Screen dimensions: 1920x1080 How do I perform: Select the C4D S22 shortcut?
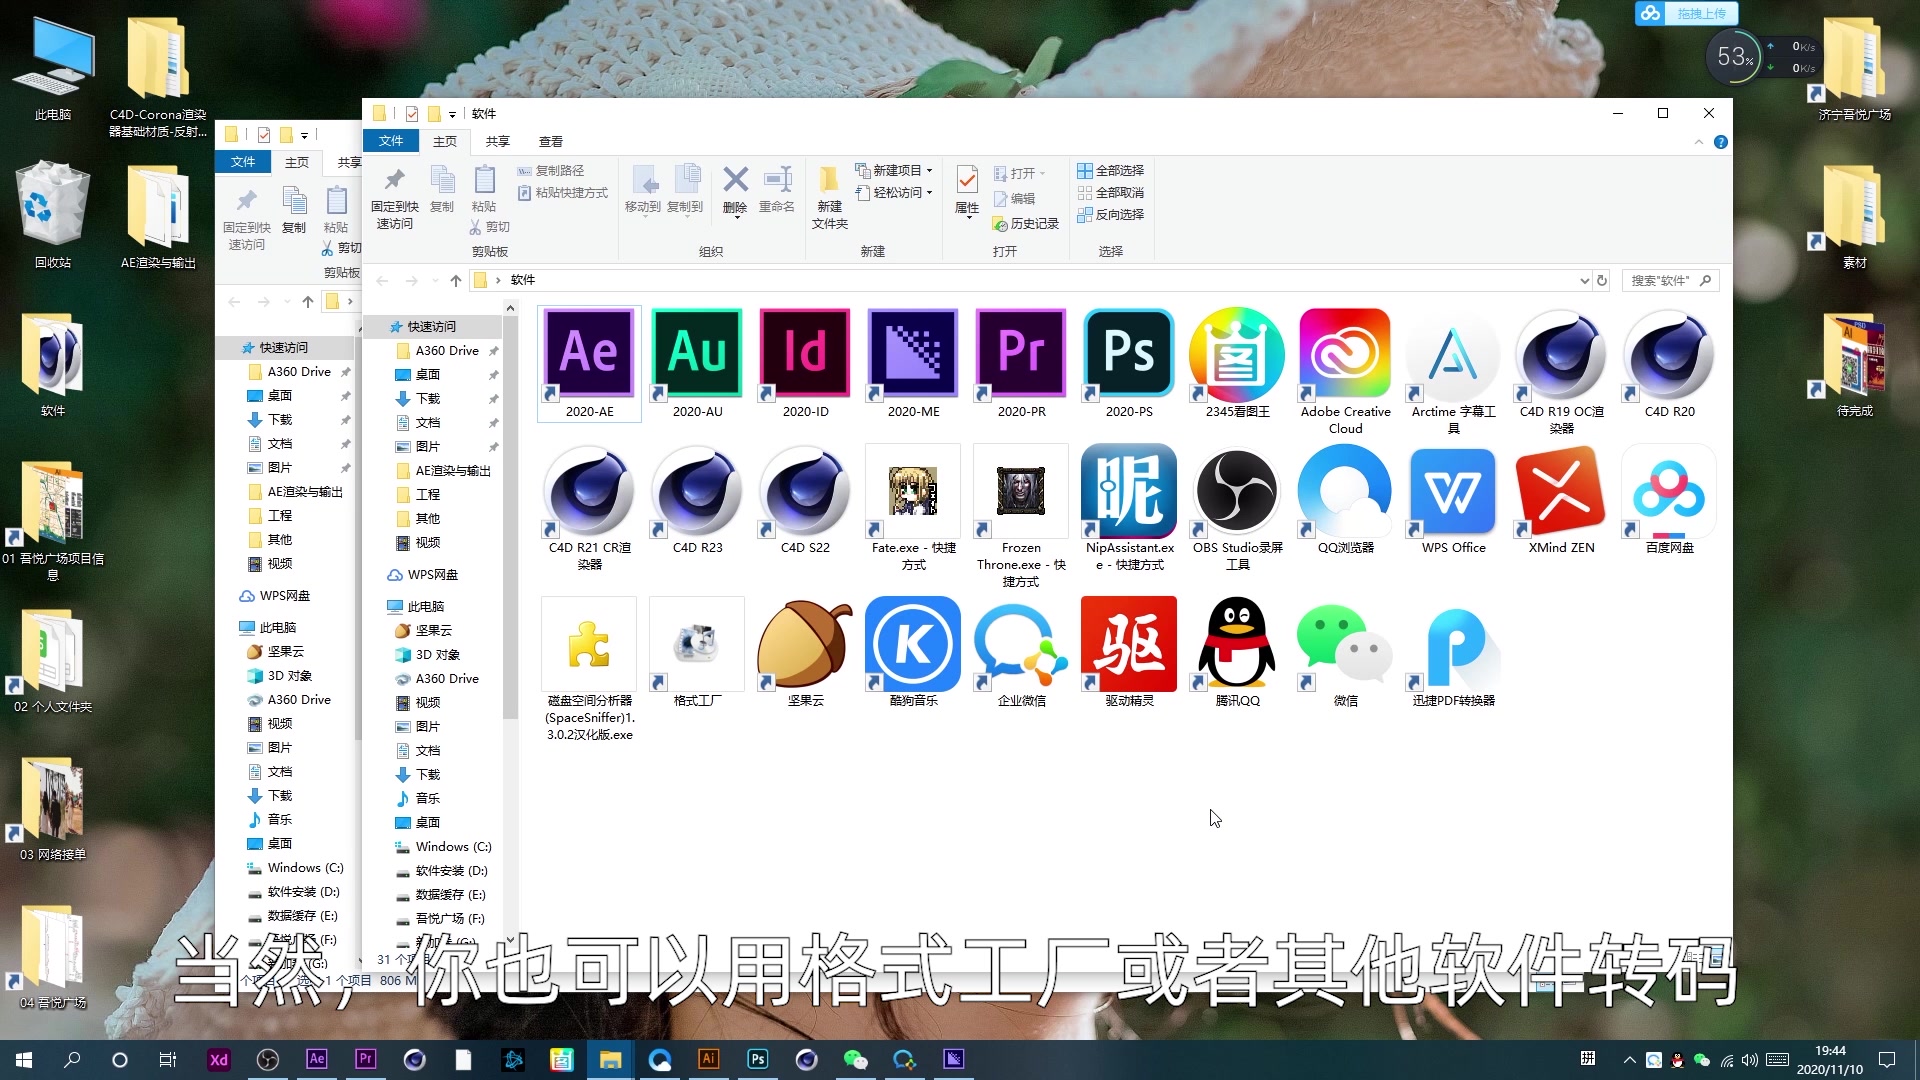tap(805, 500)
